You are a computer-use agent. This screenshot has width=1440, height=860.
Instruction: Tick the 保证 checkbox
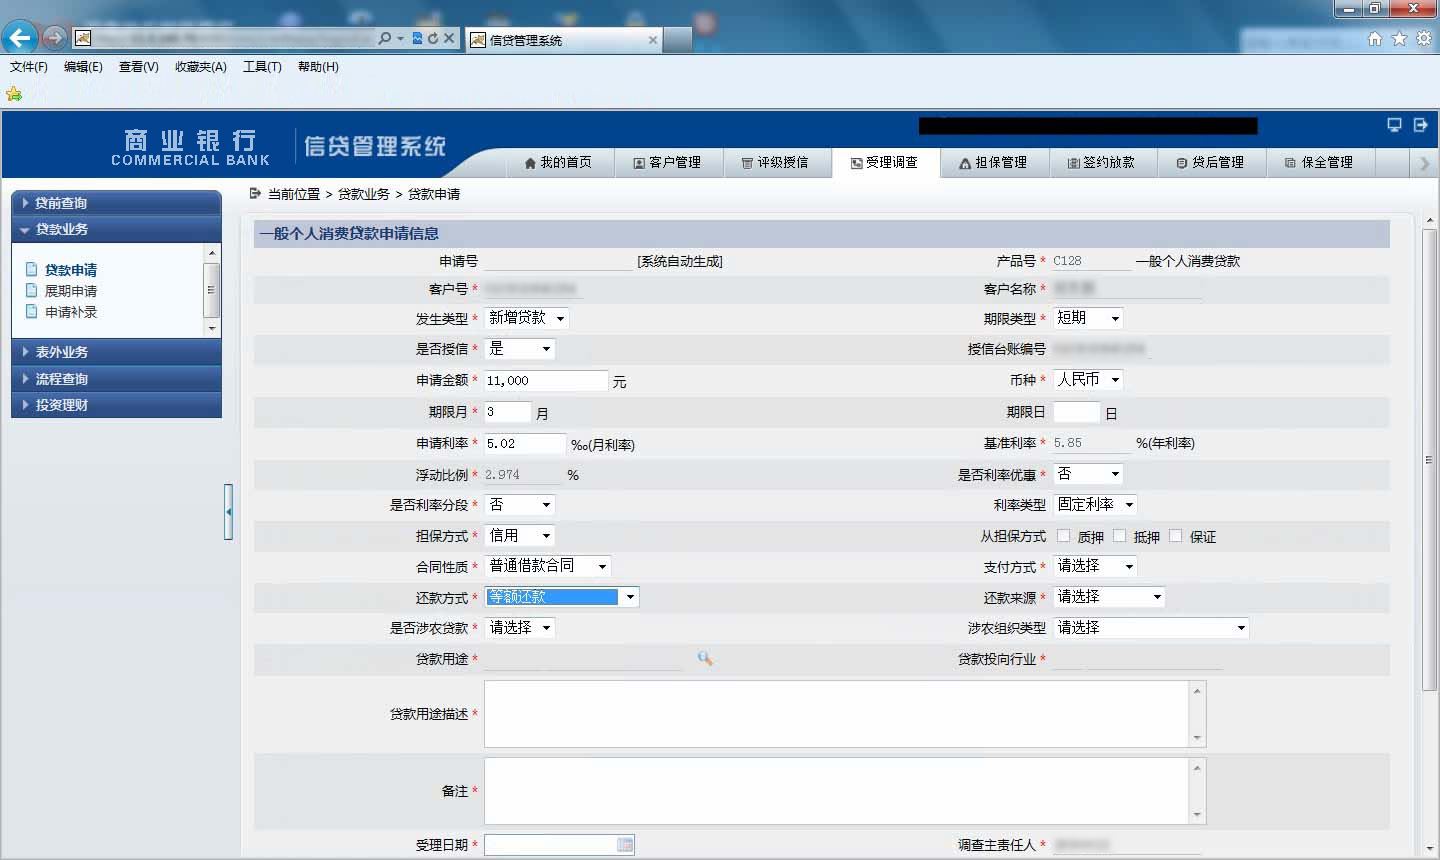[x=1175, y=536]
